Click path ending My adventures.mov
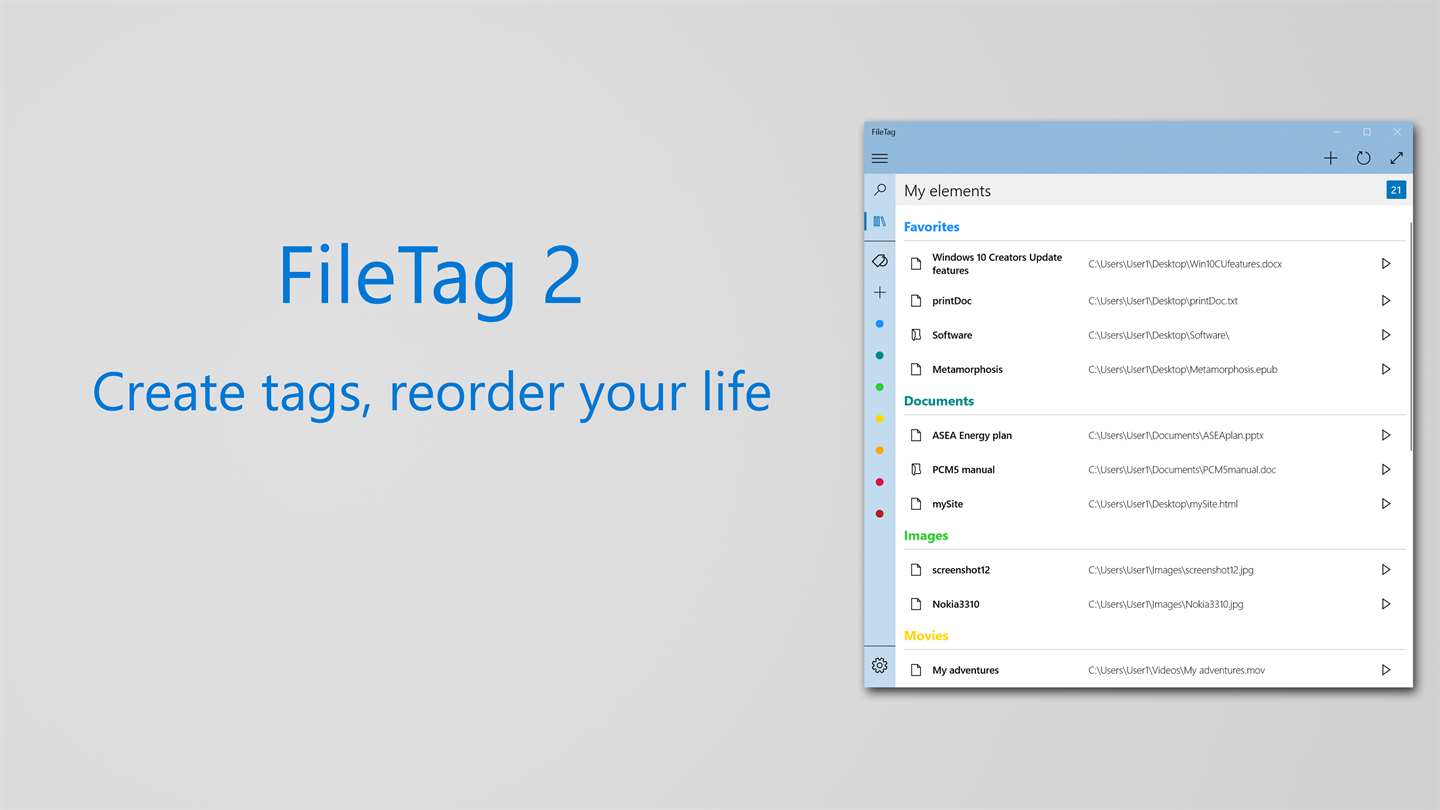 pyautogui.click(x=1176, y=671)
